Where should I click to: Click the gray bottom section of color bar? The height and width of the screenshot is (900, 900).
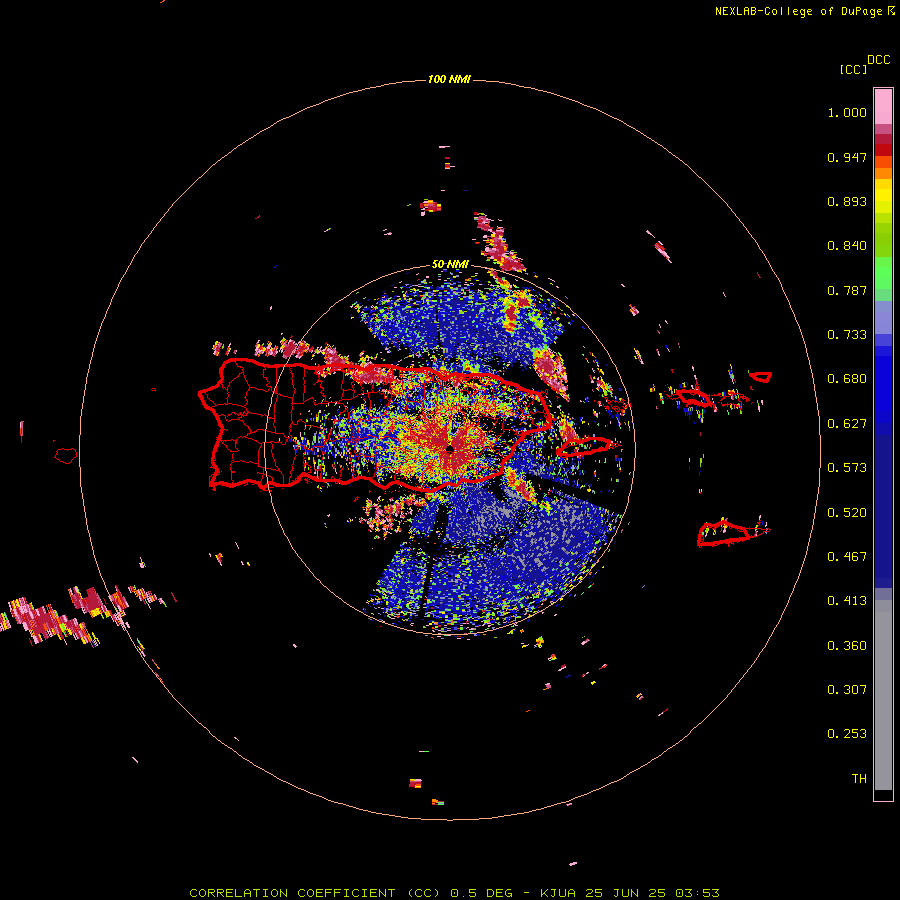(x=883, y=695)
